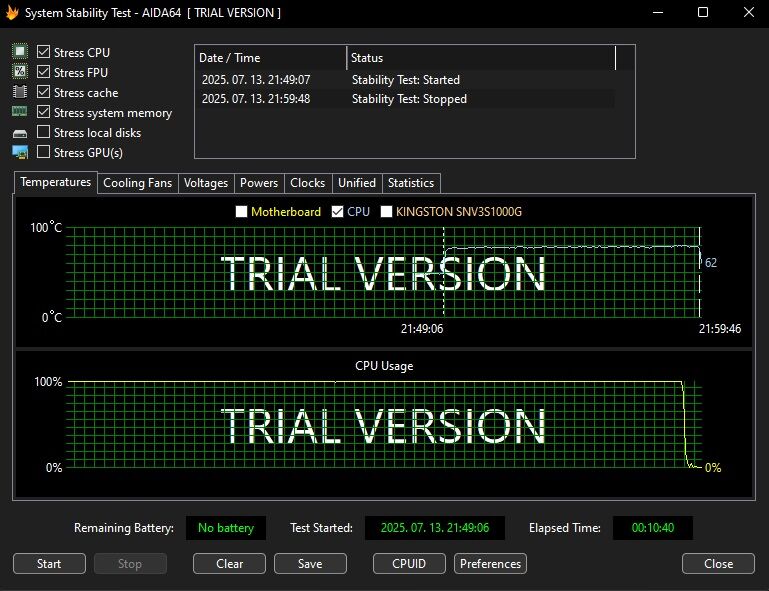This screenshot has height=591, width=769.
Task: Close the window using the title bar X
Action: pos(748,12)
